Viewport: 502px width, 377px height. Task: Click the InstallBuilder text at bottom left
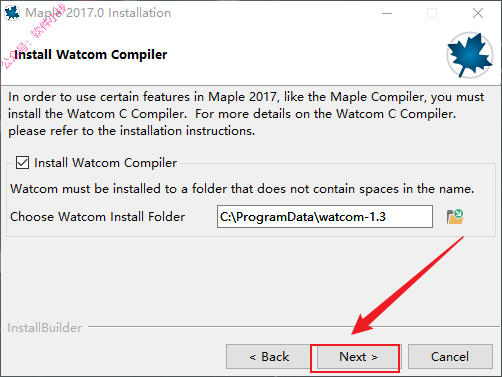click(45, 328)
